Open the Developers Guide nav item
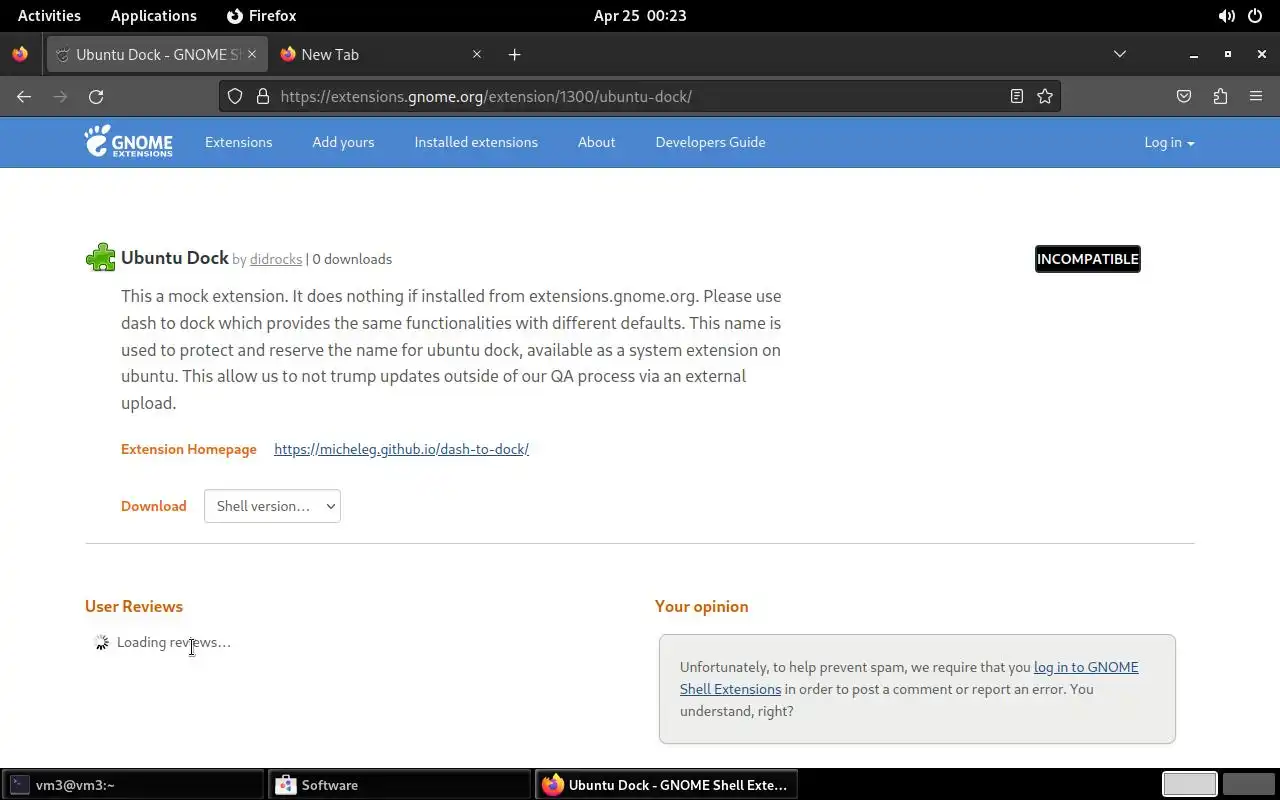 click(x=710, y=142)
